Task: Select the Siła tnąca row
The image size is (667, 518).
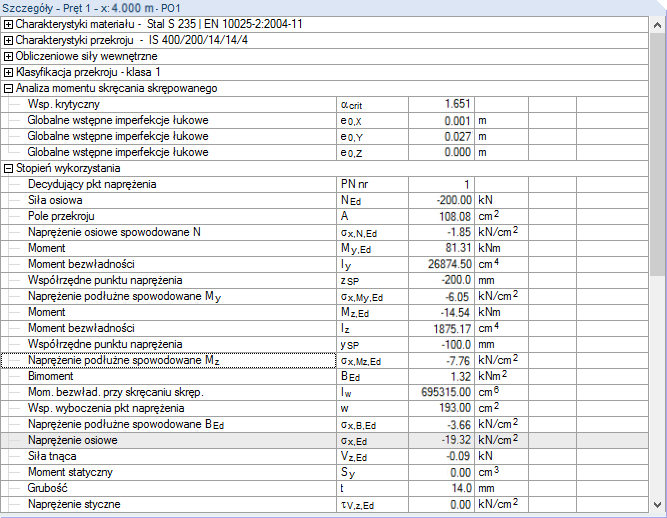Action: point(325,457)
